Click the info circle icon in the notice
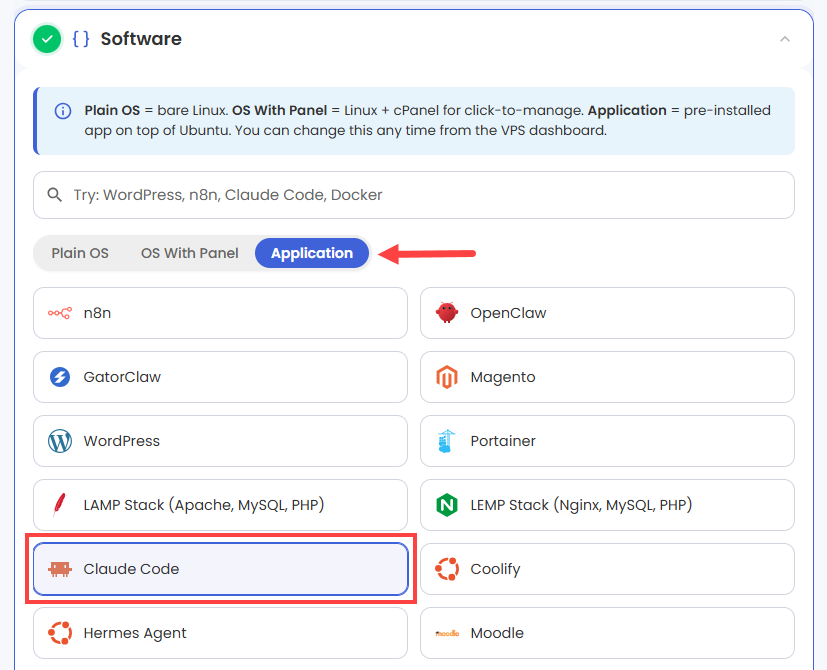The image size is (827, 670). [63, 111]
